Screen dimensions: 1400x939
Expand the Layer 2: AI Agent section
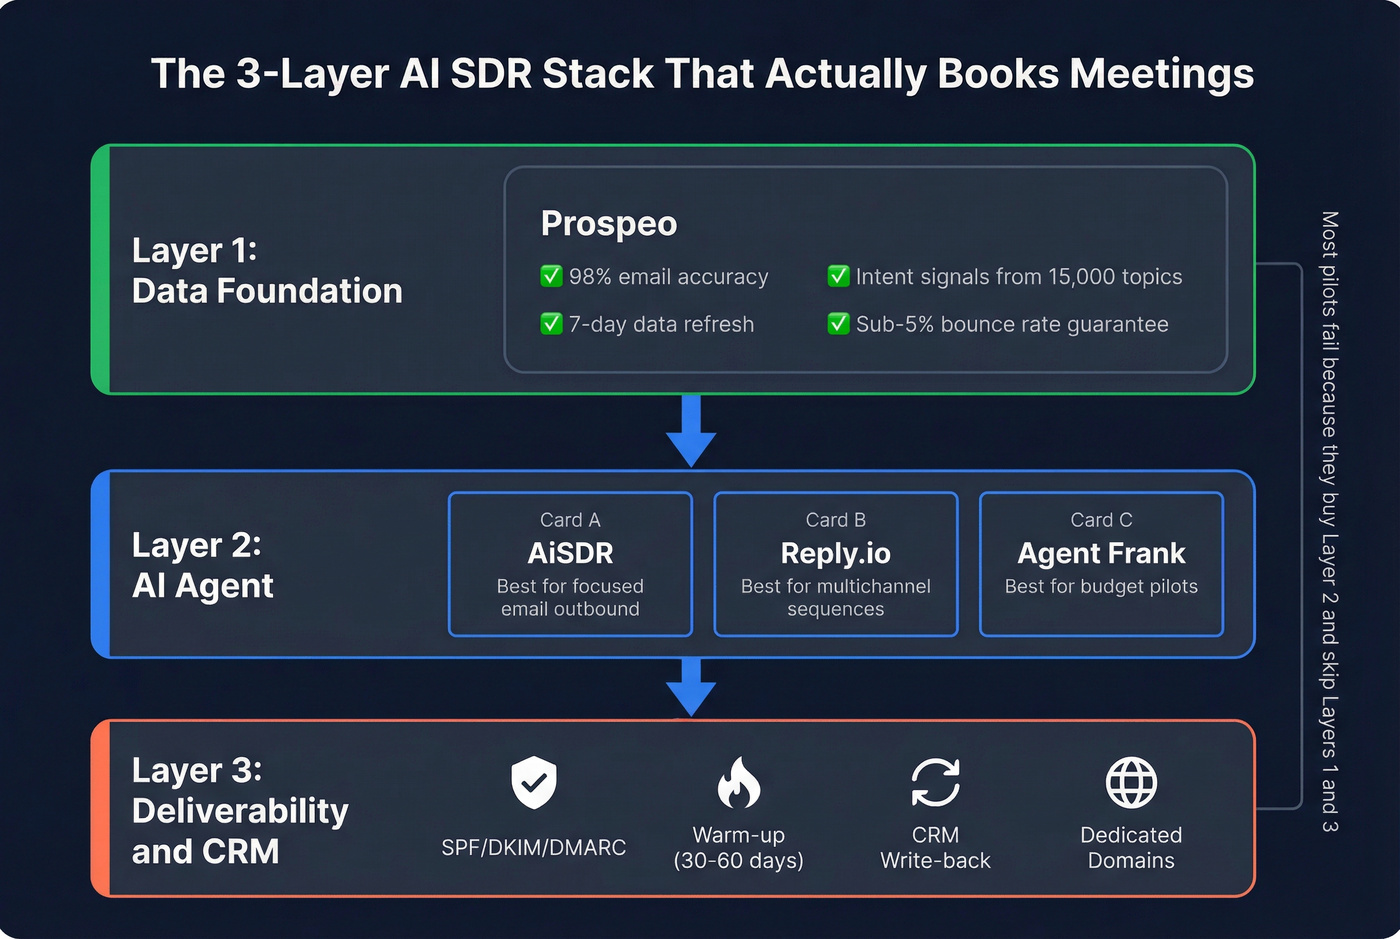coord(203,565)
